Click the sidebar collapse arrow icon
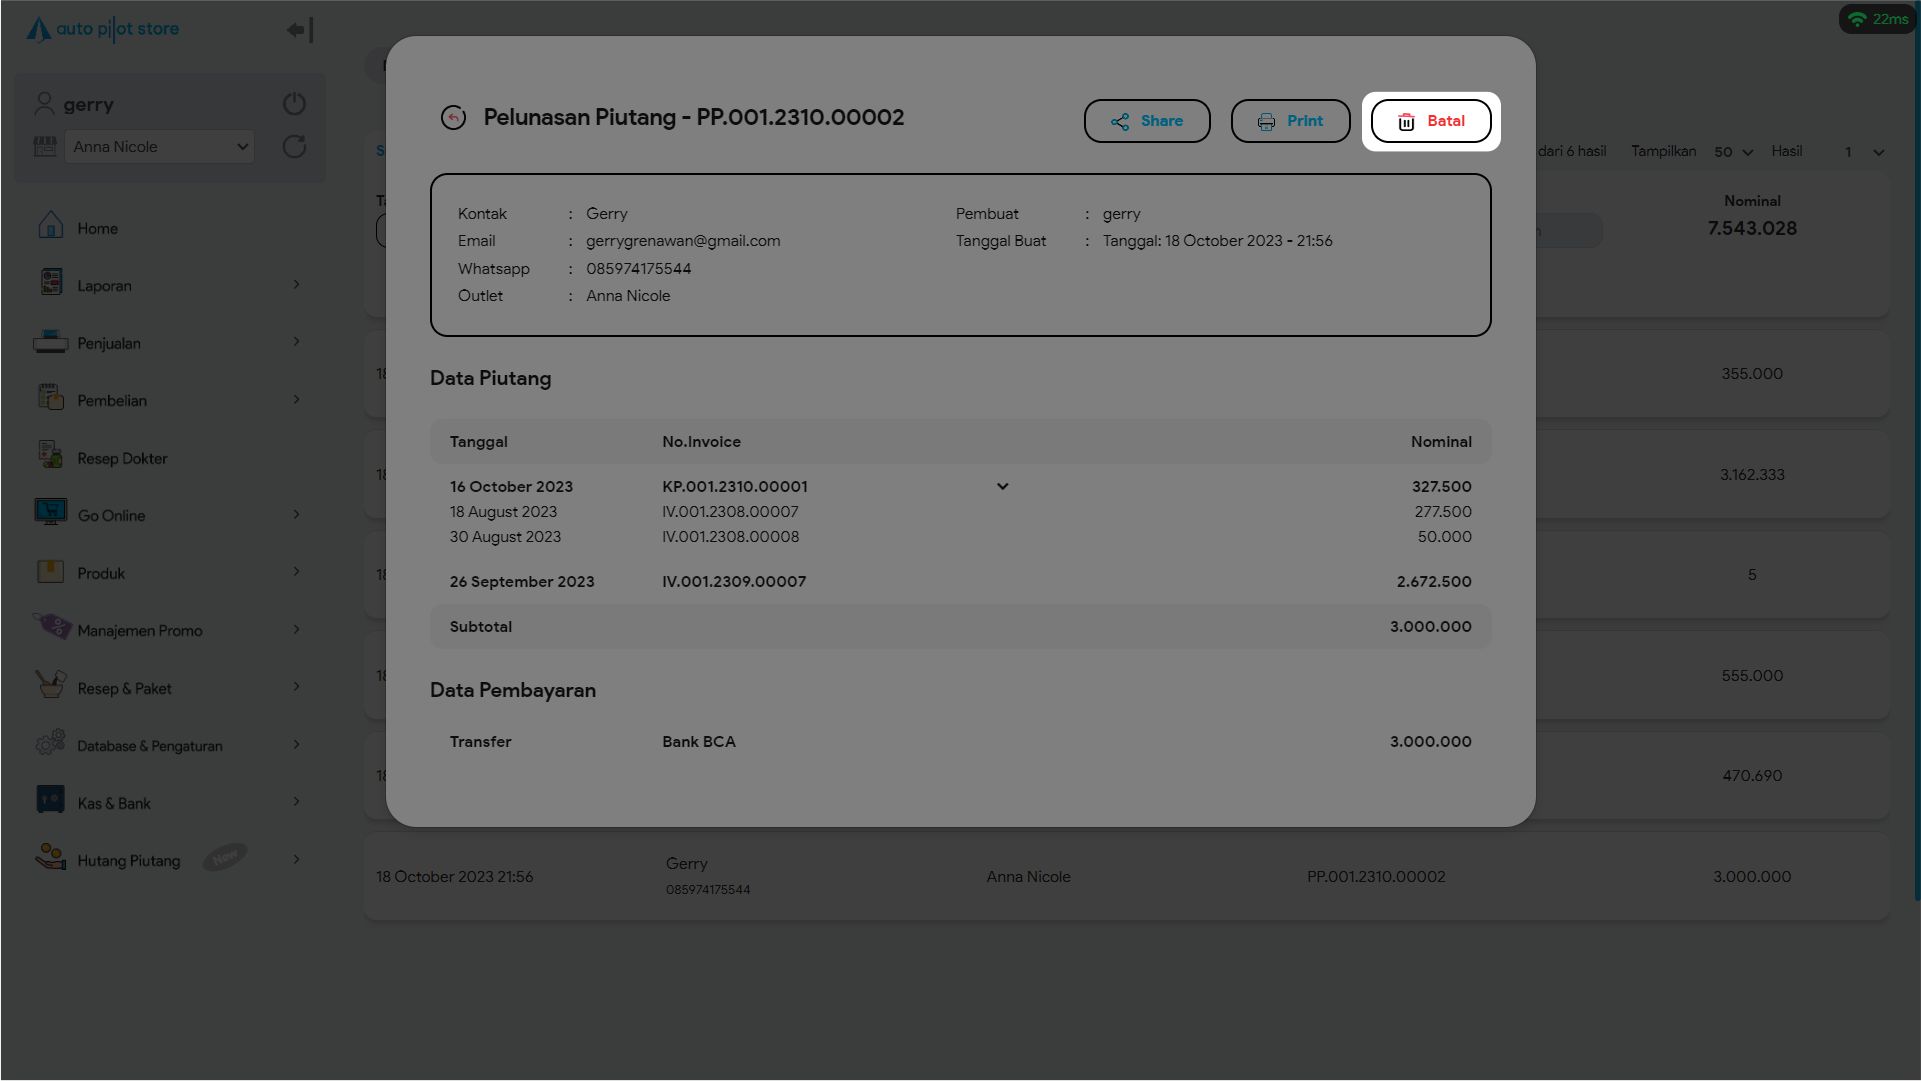The height and width of the screenshot is (1081, 1921). click(x=299, y=30)
